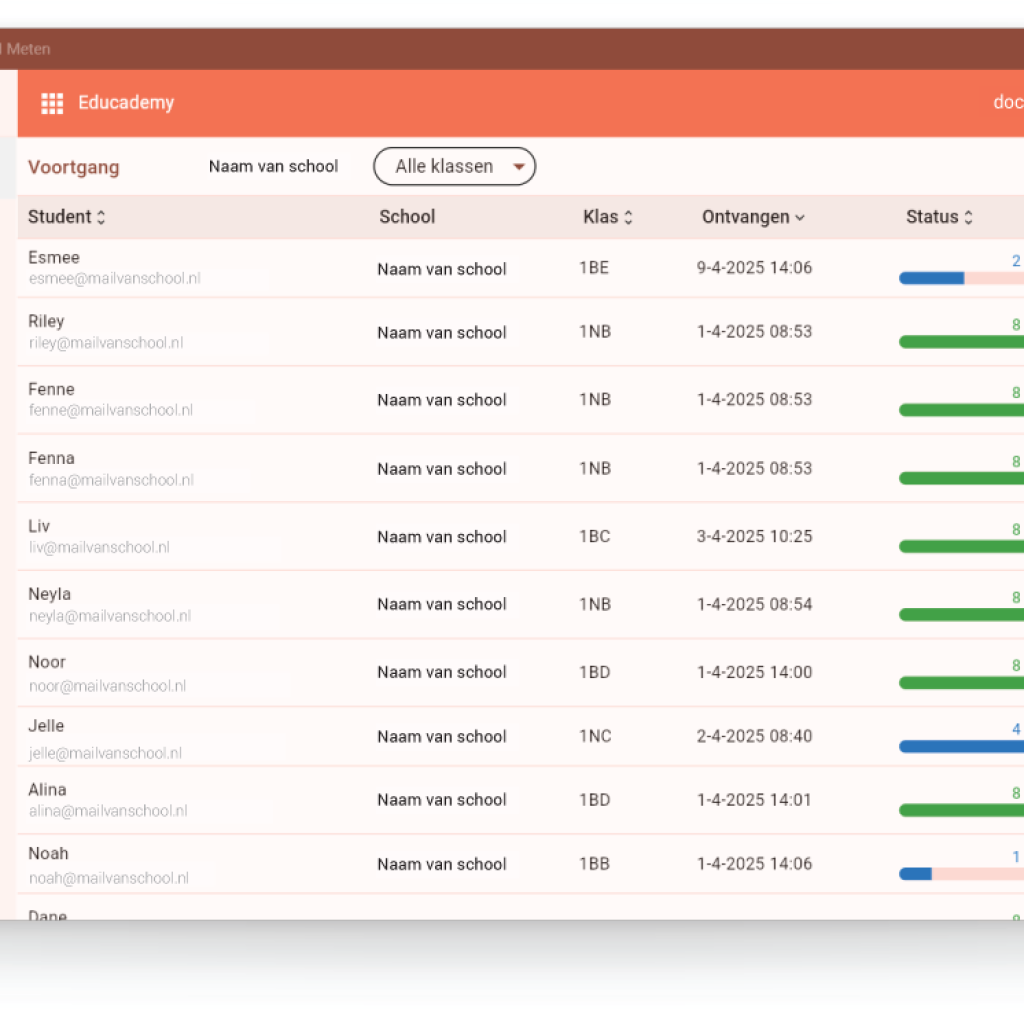Sort by Status column arrows icon

tap(968, 218)
